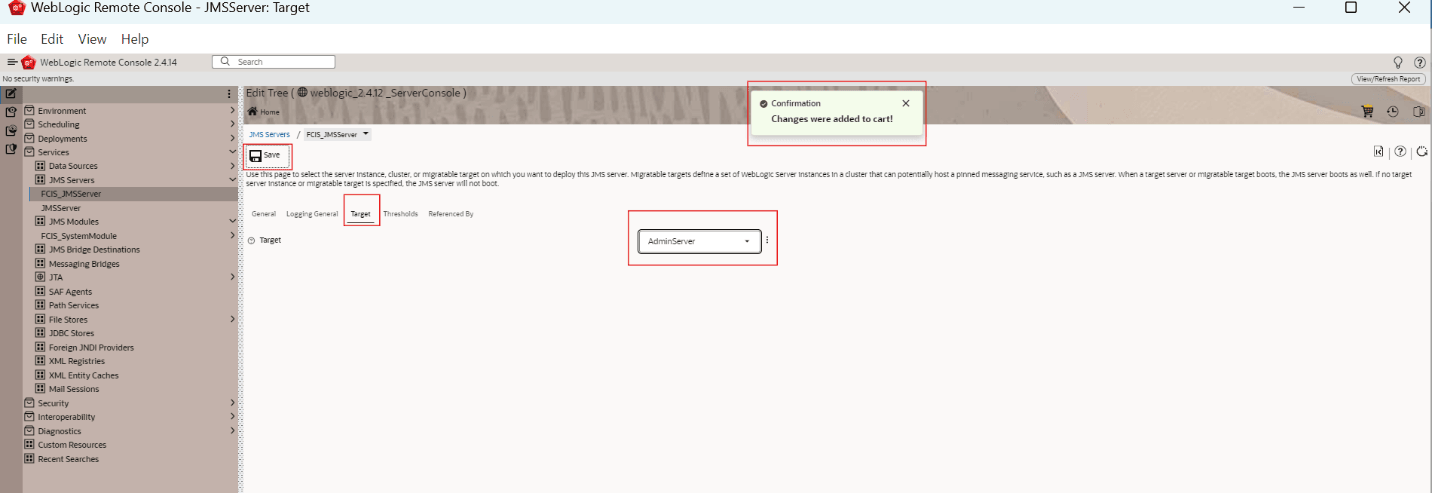Click the Save button
Screen dimensions: 1432x493
pyautogui.click(x=266, y=155)
